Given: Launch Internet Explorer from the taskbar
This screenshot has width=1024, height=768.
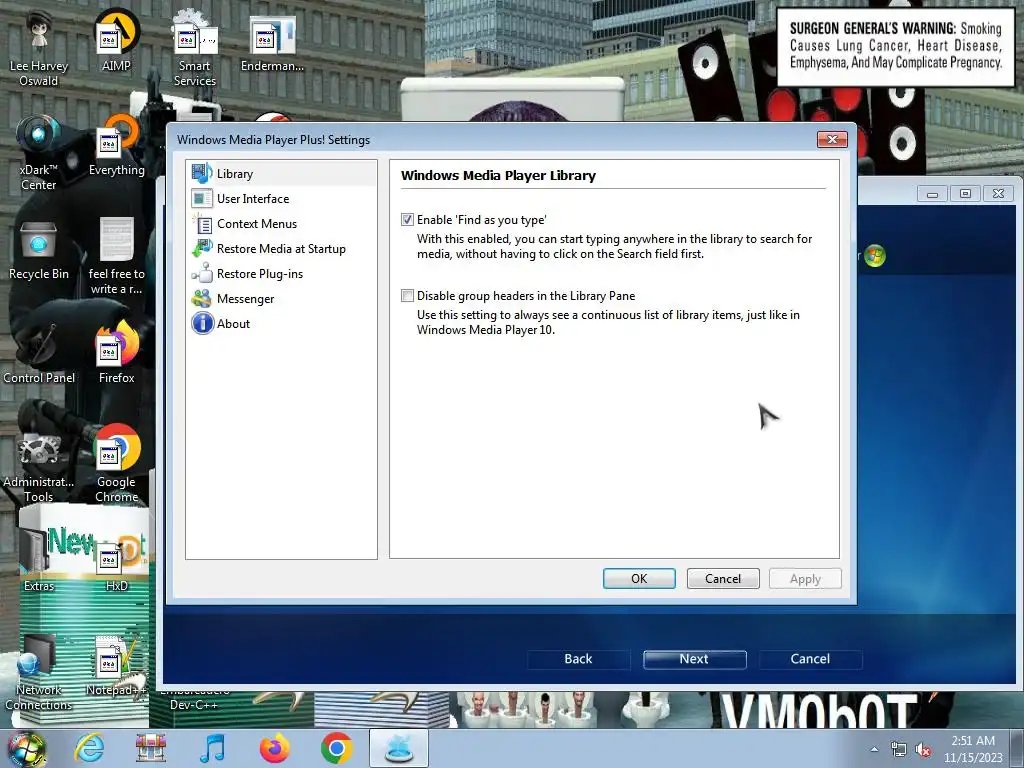Looking at the screenshot, I should (x=89, y=748).
